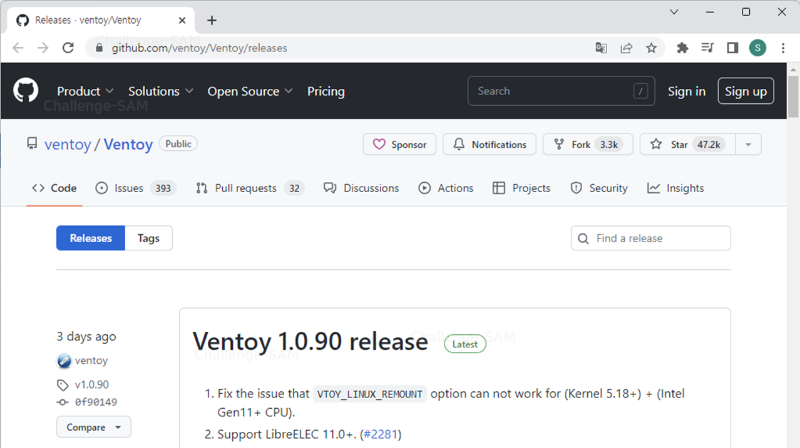
Task: Switch to the Security tab
Action: tap(599, 188)
